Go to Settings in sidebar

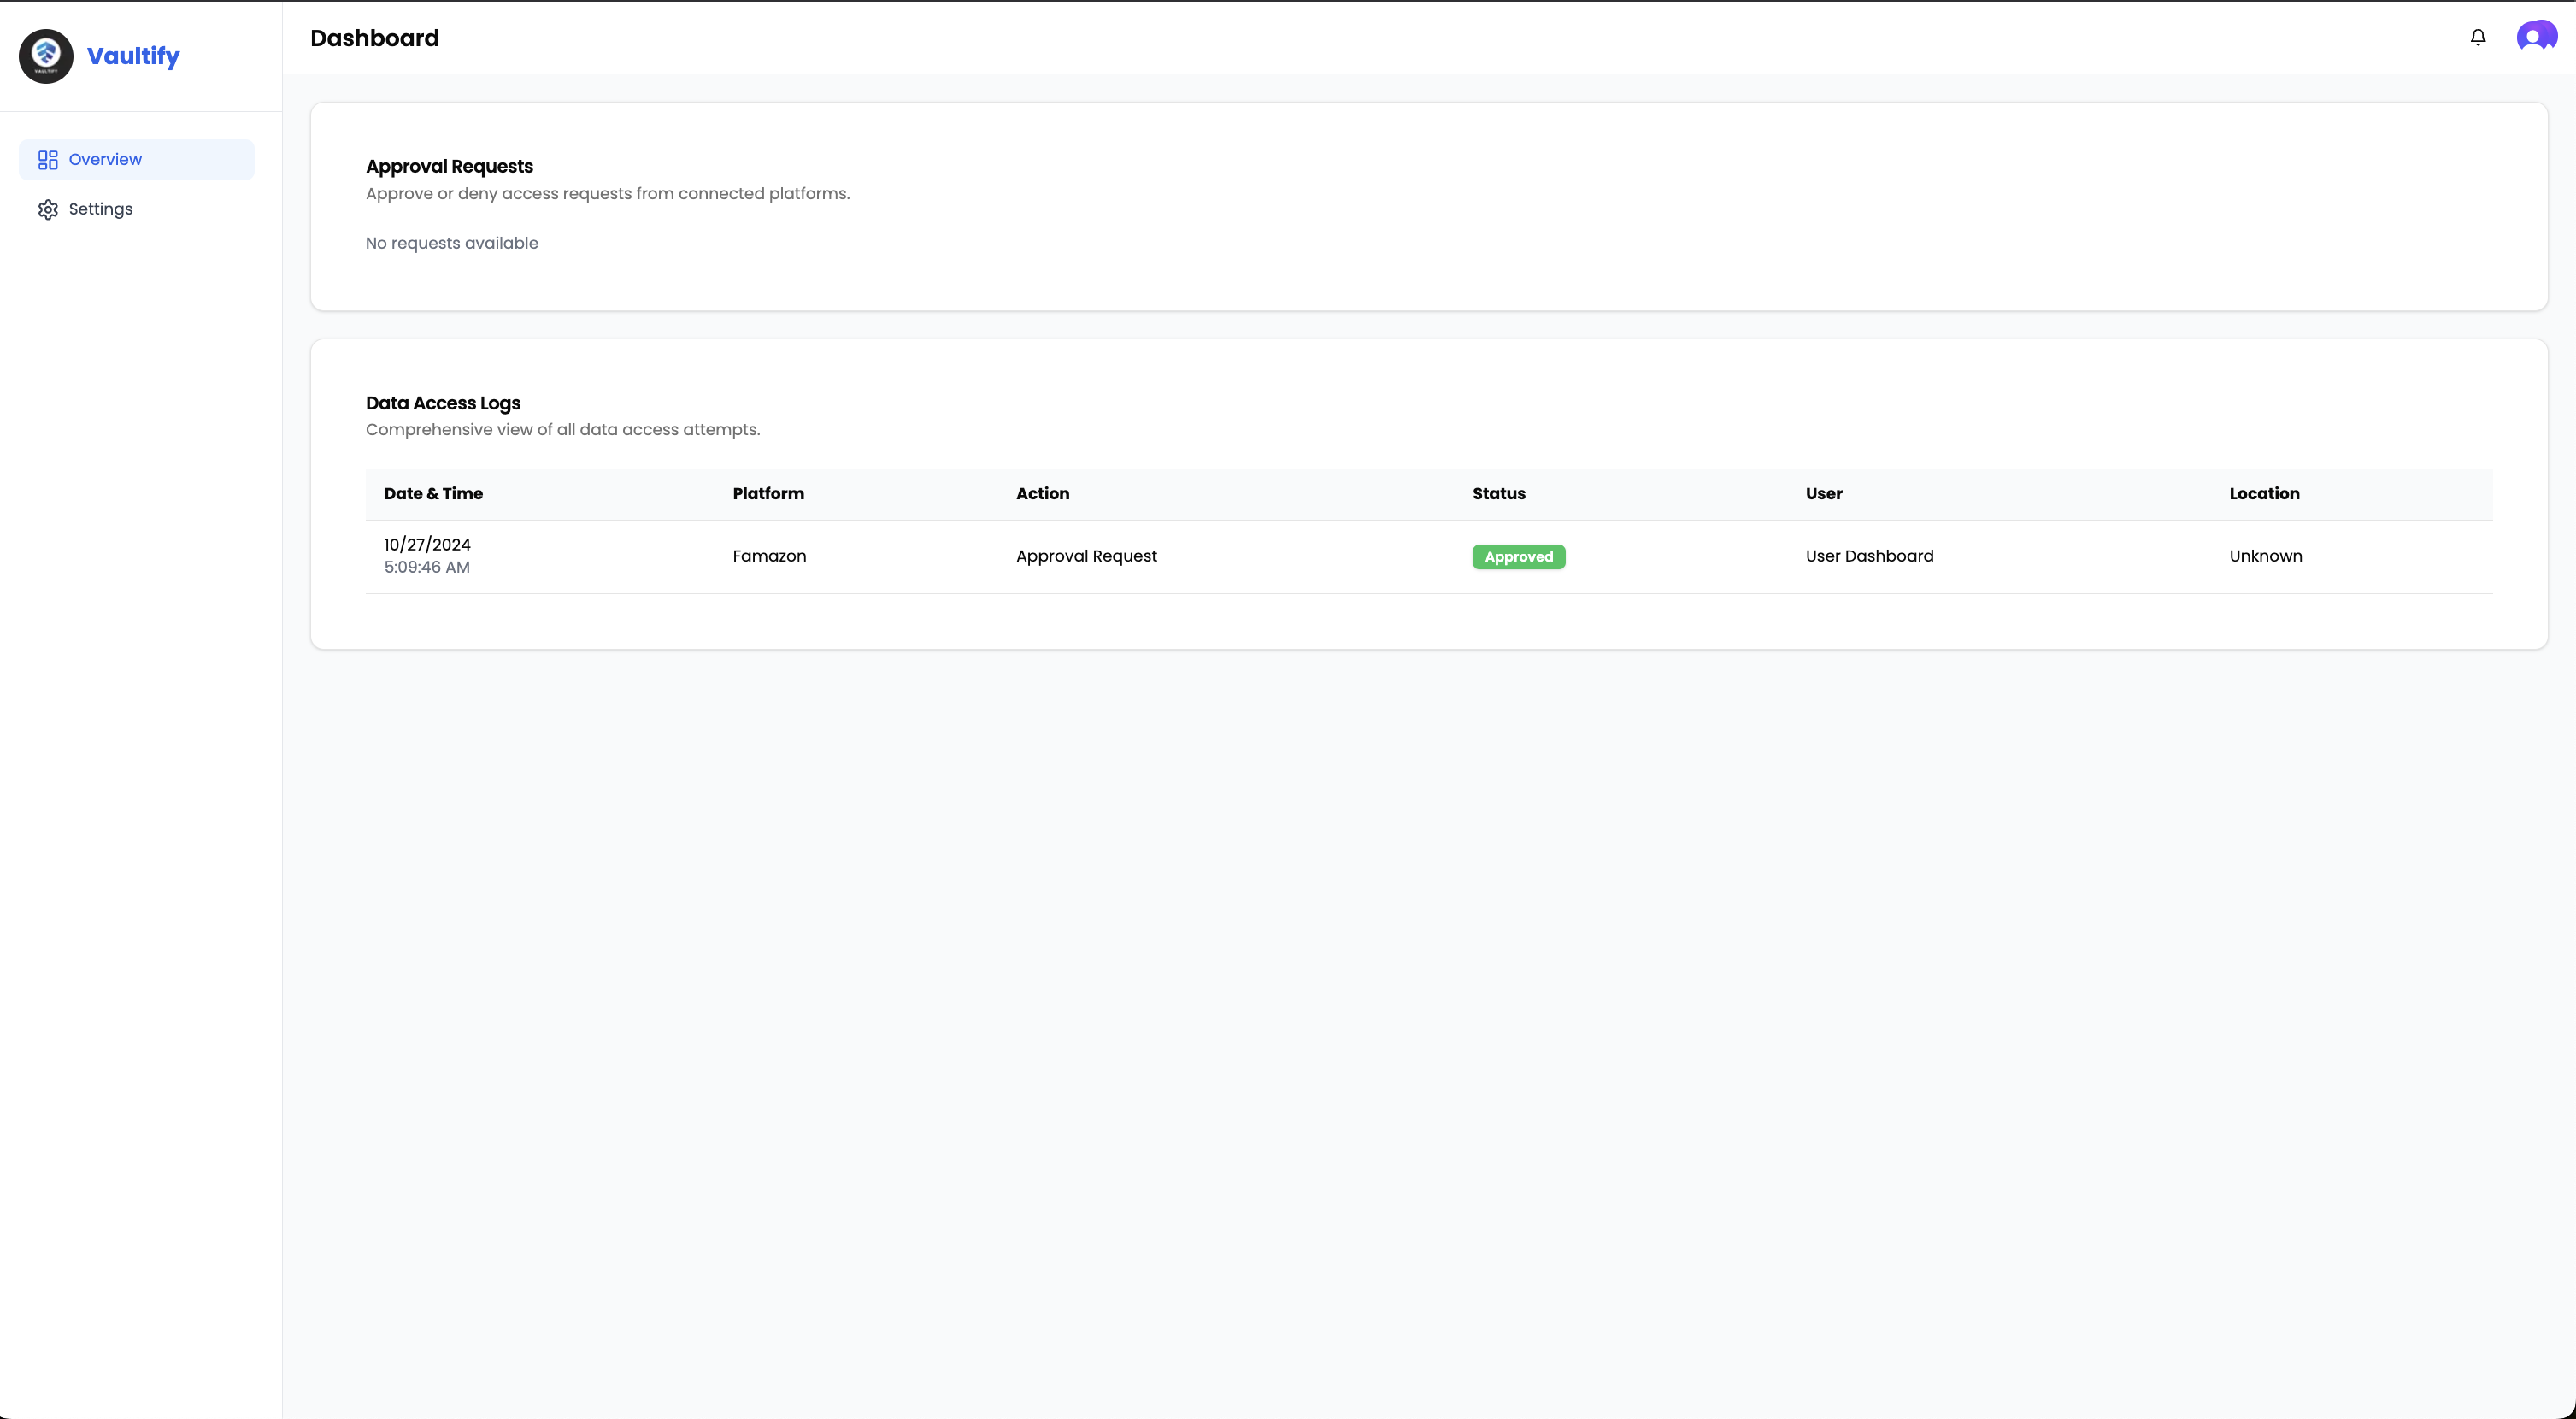pyautogui.click(x=100, y=209)
